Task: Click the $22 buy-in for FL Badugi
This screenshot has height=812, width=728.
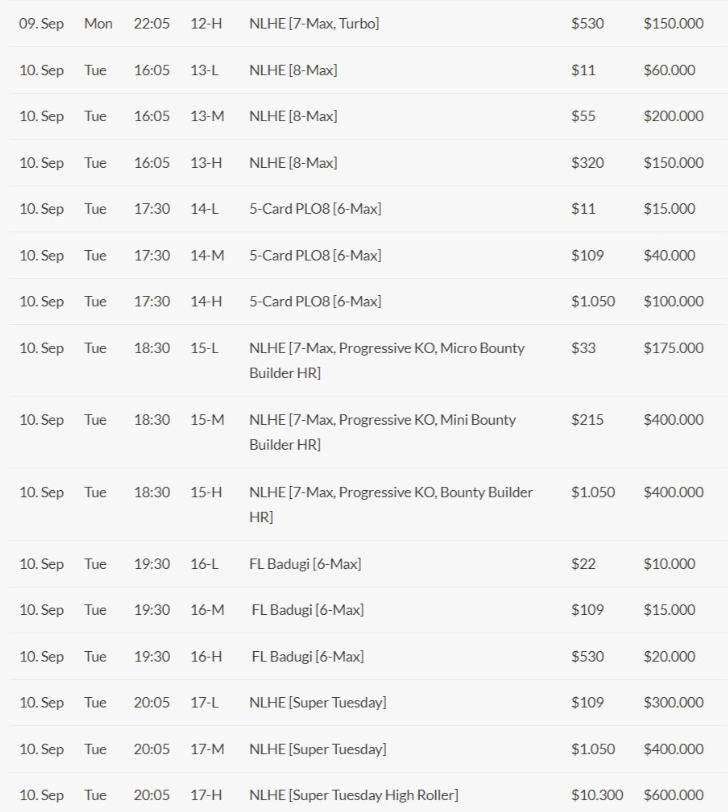Action: (583, 564)
